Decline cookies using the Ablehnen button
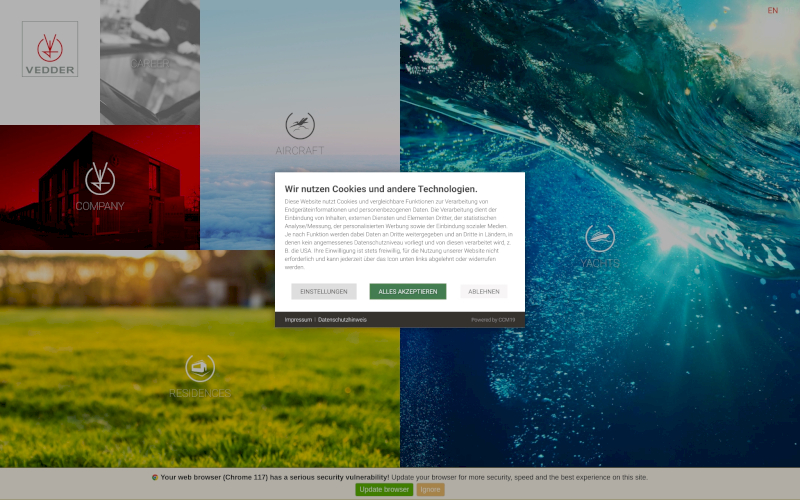Image resolution: width=800 pixels, height=500 pixels. (x=484, y=292)
